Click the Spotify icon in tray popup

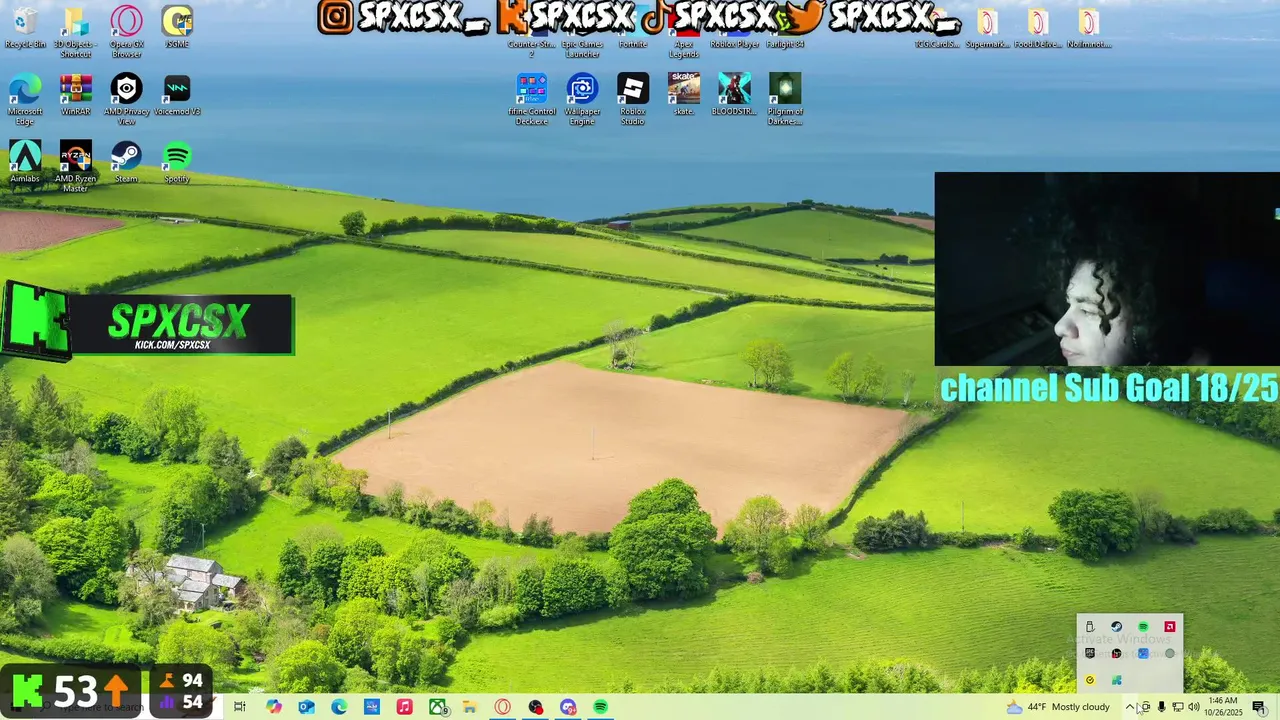click(1143, 627)
